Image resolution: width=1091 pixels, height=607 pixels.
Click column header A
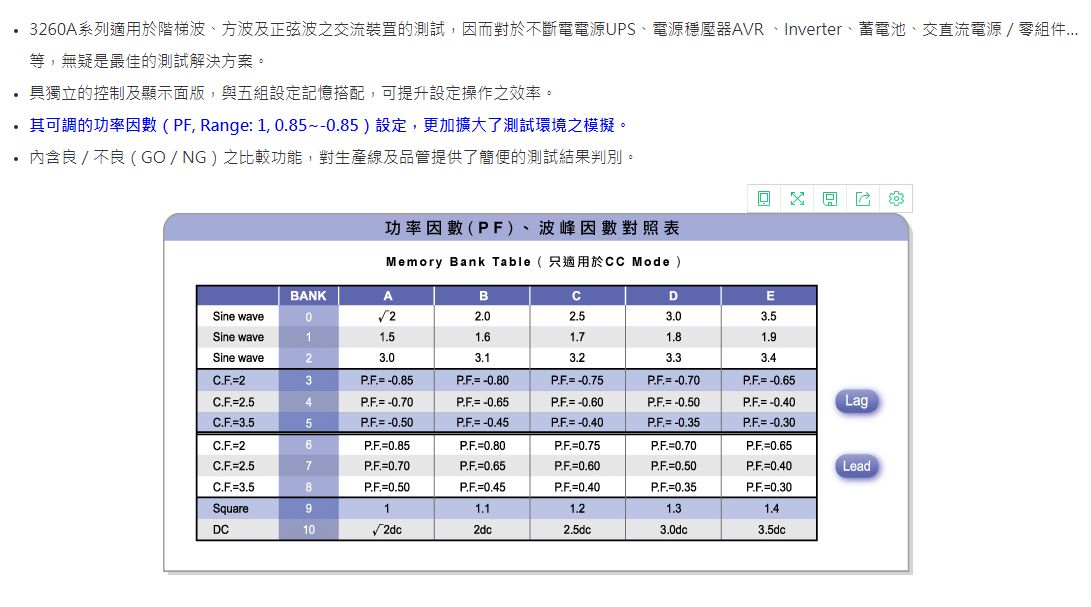tap(388, 296)
